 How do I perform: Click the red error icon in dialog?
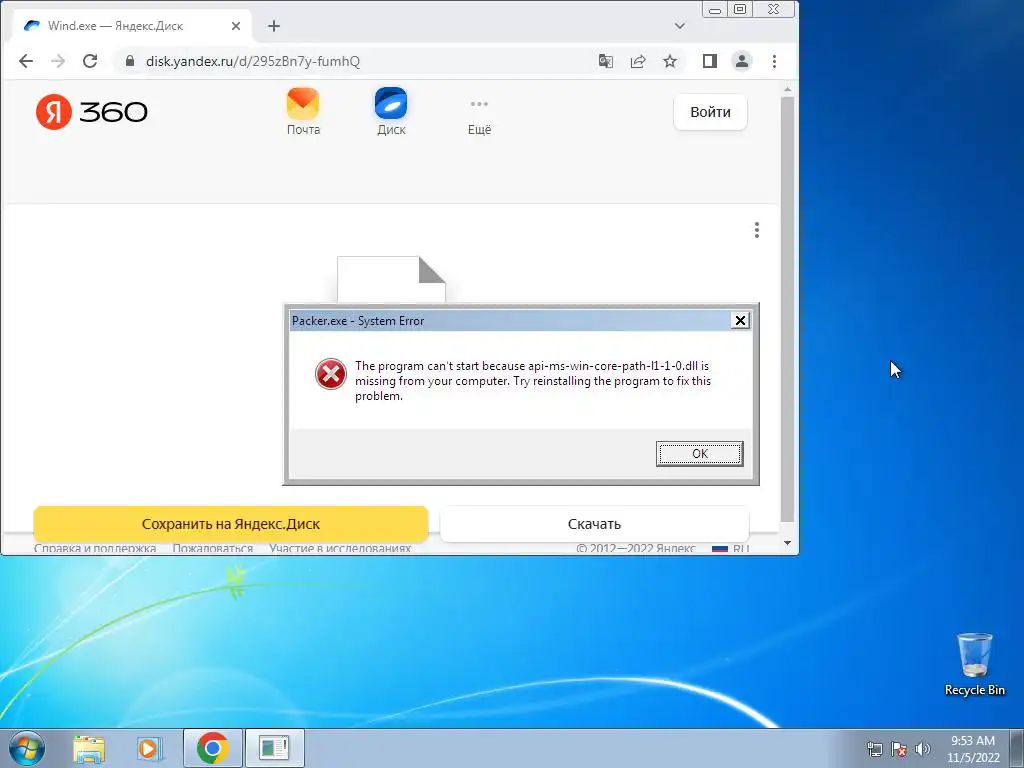(x=330, y=374)
